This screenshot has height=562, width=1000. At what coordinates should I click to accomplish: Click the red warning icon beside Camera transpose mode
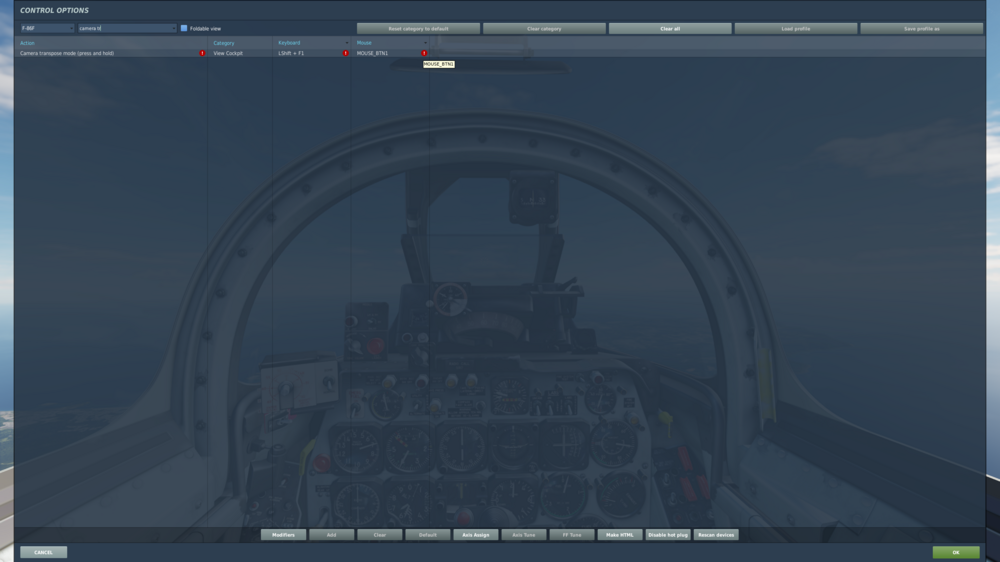click(x=202, y=54)
